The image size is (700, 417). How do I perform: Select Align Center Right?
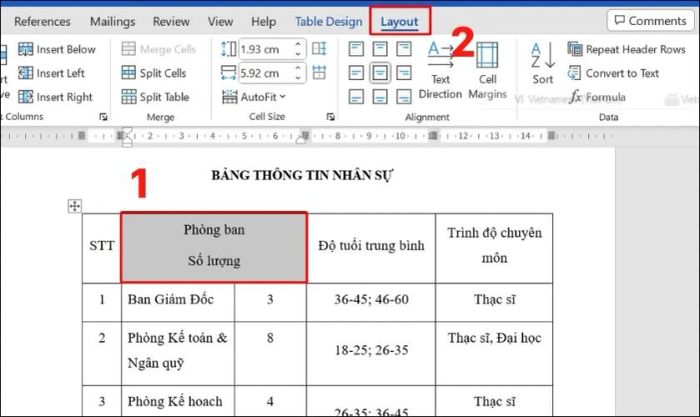click(x=404, y=72)
